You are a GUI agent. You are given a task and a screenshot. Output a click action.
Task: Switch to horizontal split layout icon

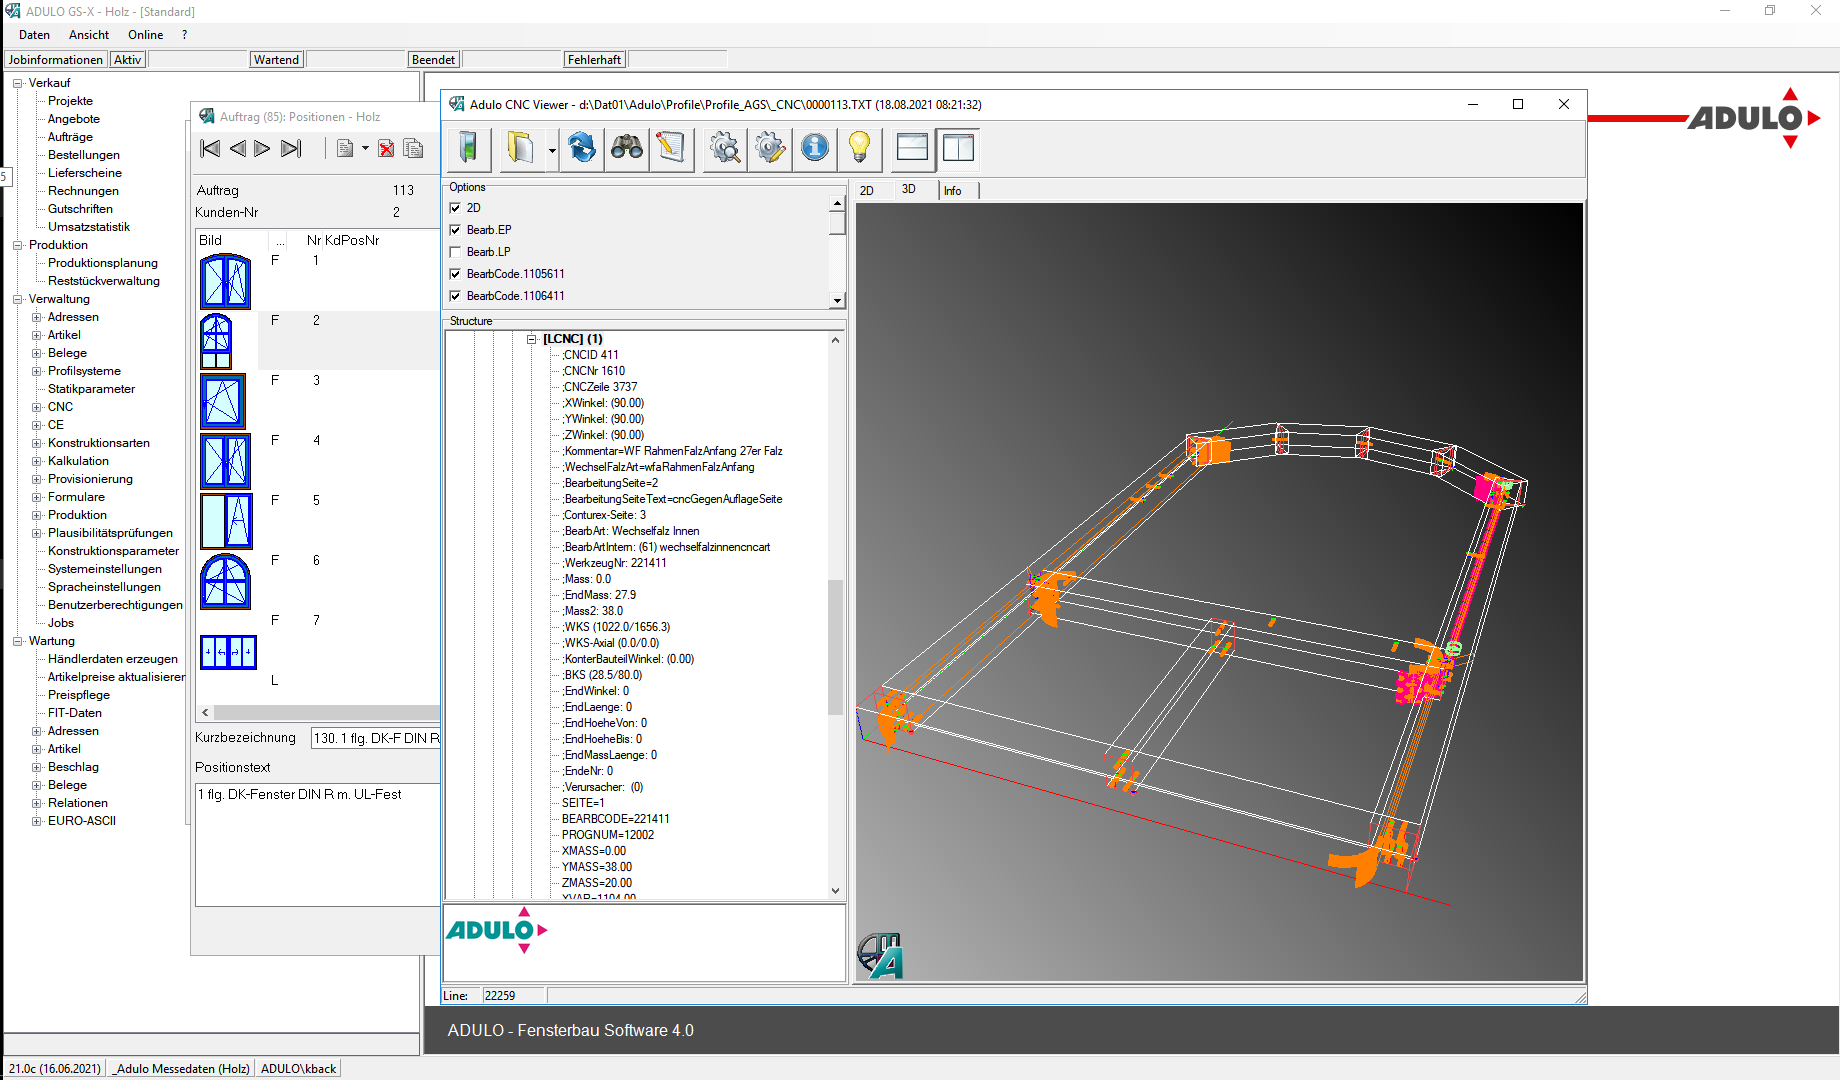(912, 149)
